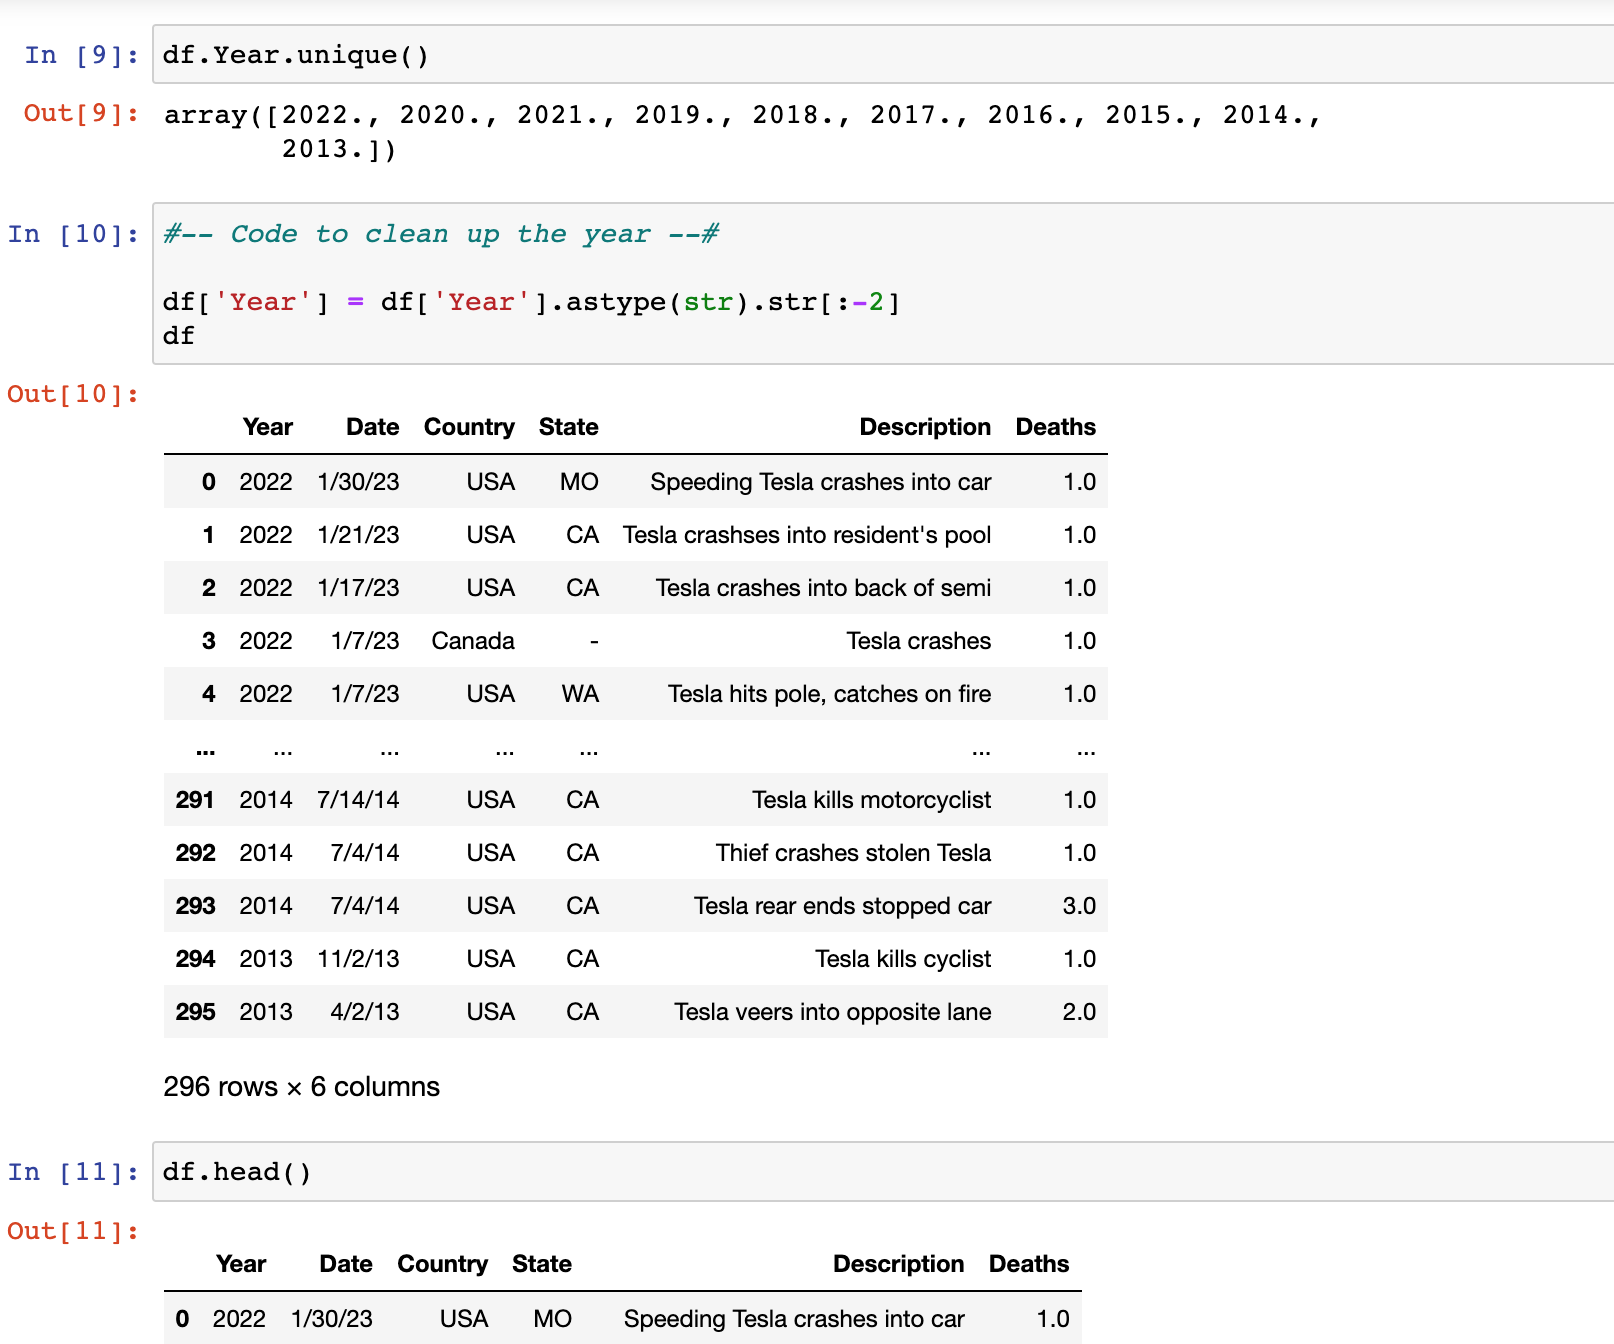This screenshot has width=1614, height=1344.
Task: Click the 'Canada' cell in row 3
Action: coord(473,641)
